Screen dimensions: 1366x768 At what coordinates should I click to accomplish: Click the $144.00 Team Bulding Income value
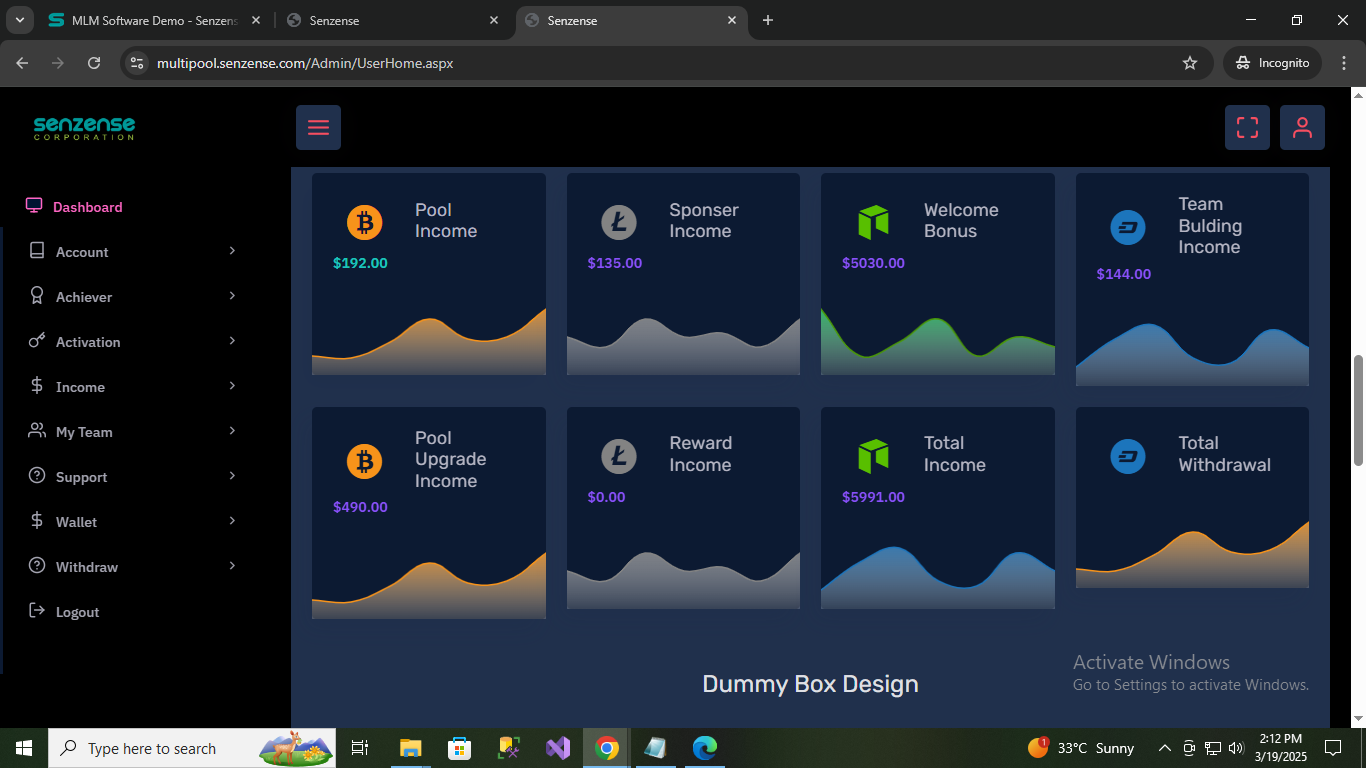(1123, 274)
